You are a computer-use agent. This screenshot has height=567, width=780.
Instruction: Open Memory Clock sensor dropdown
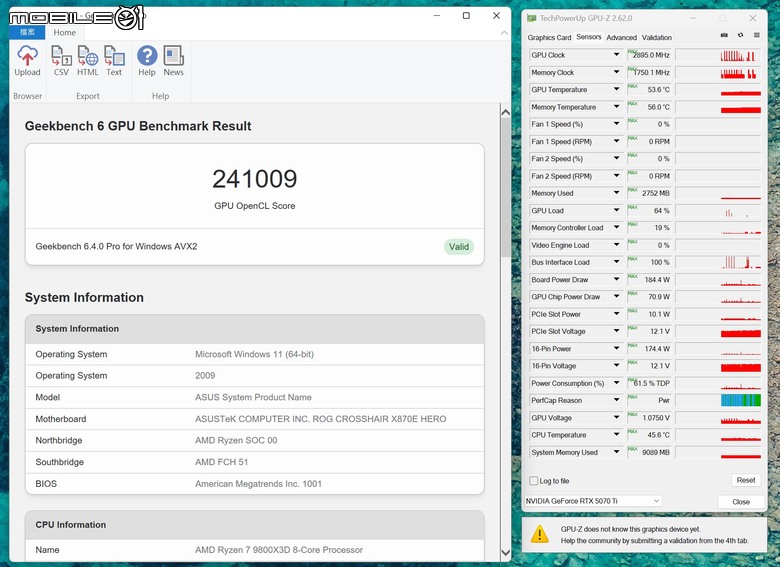click(616, 72)
